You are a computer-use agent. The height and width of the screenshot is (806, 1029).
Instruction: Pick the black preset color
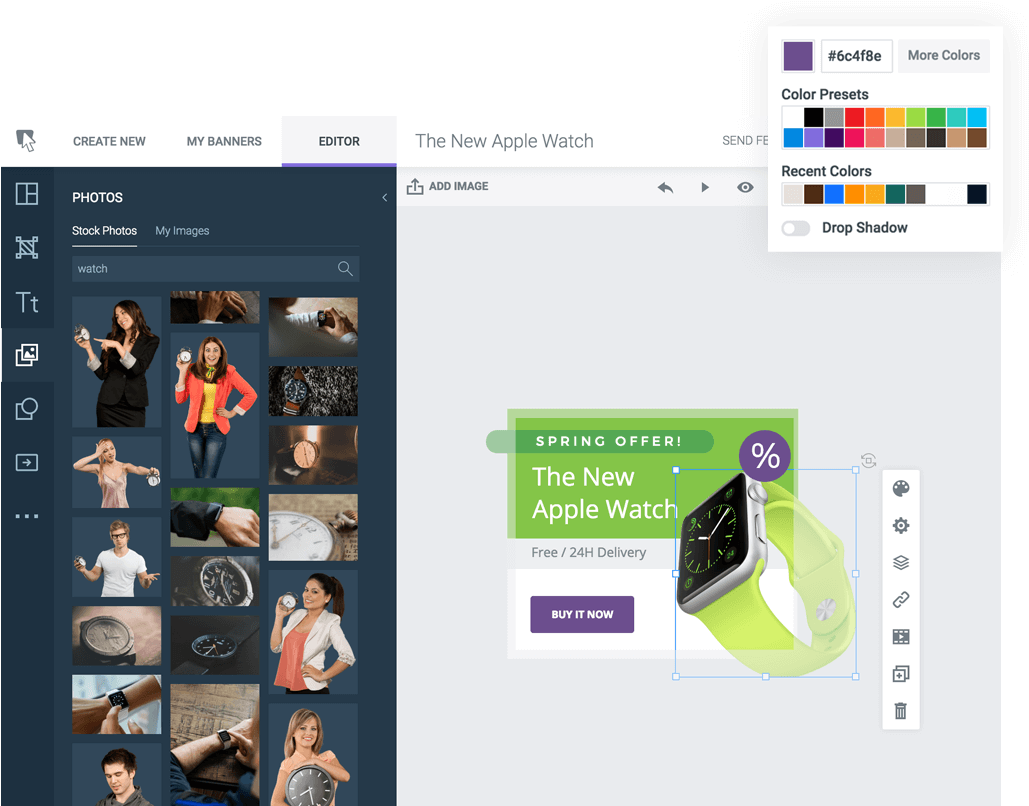pos(814,117)
